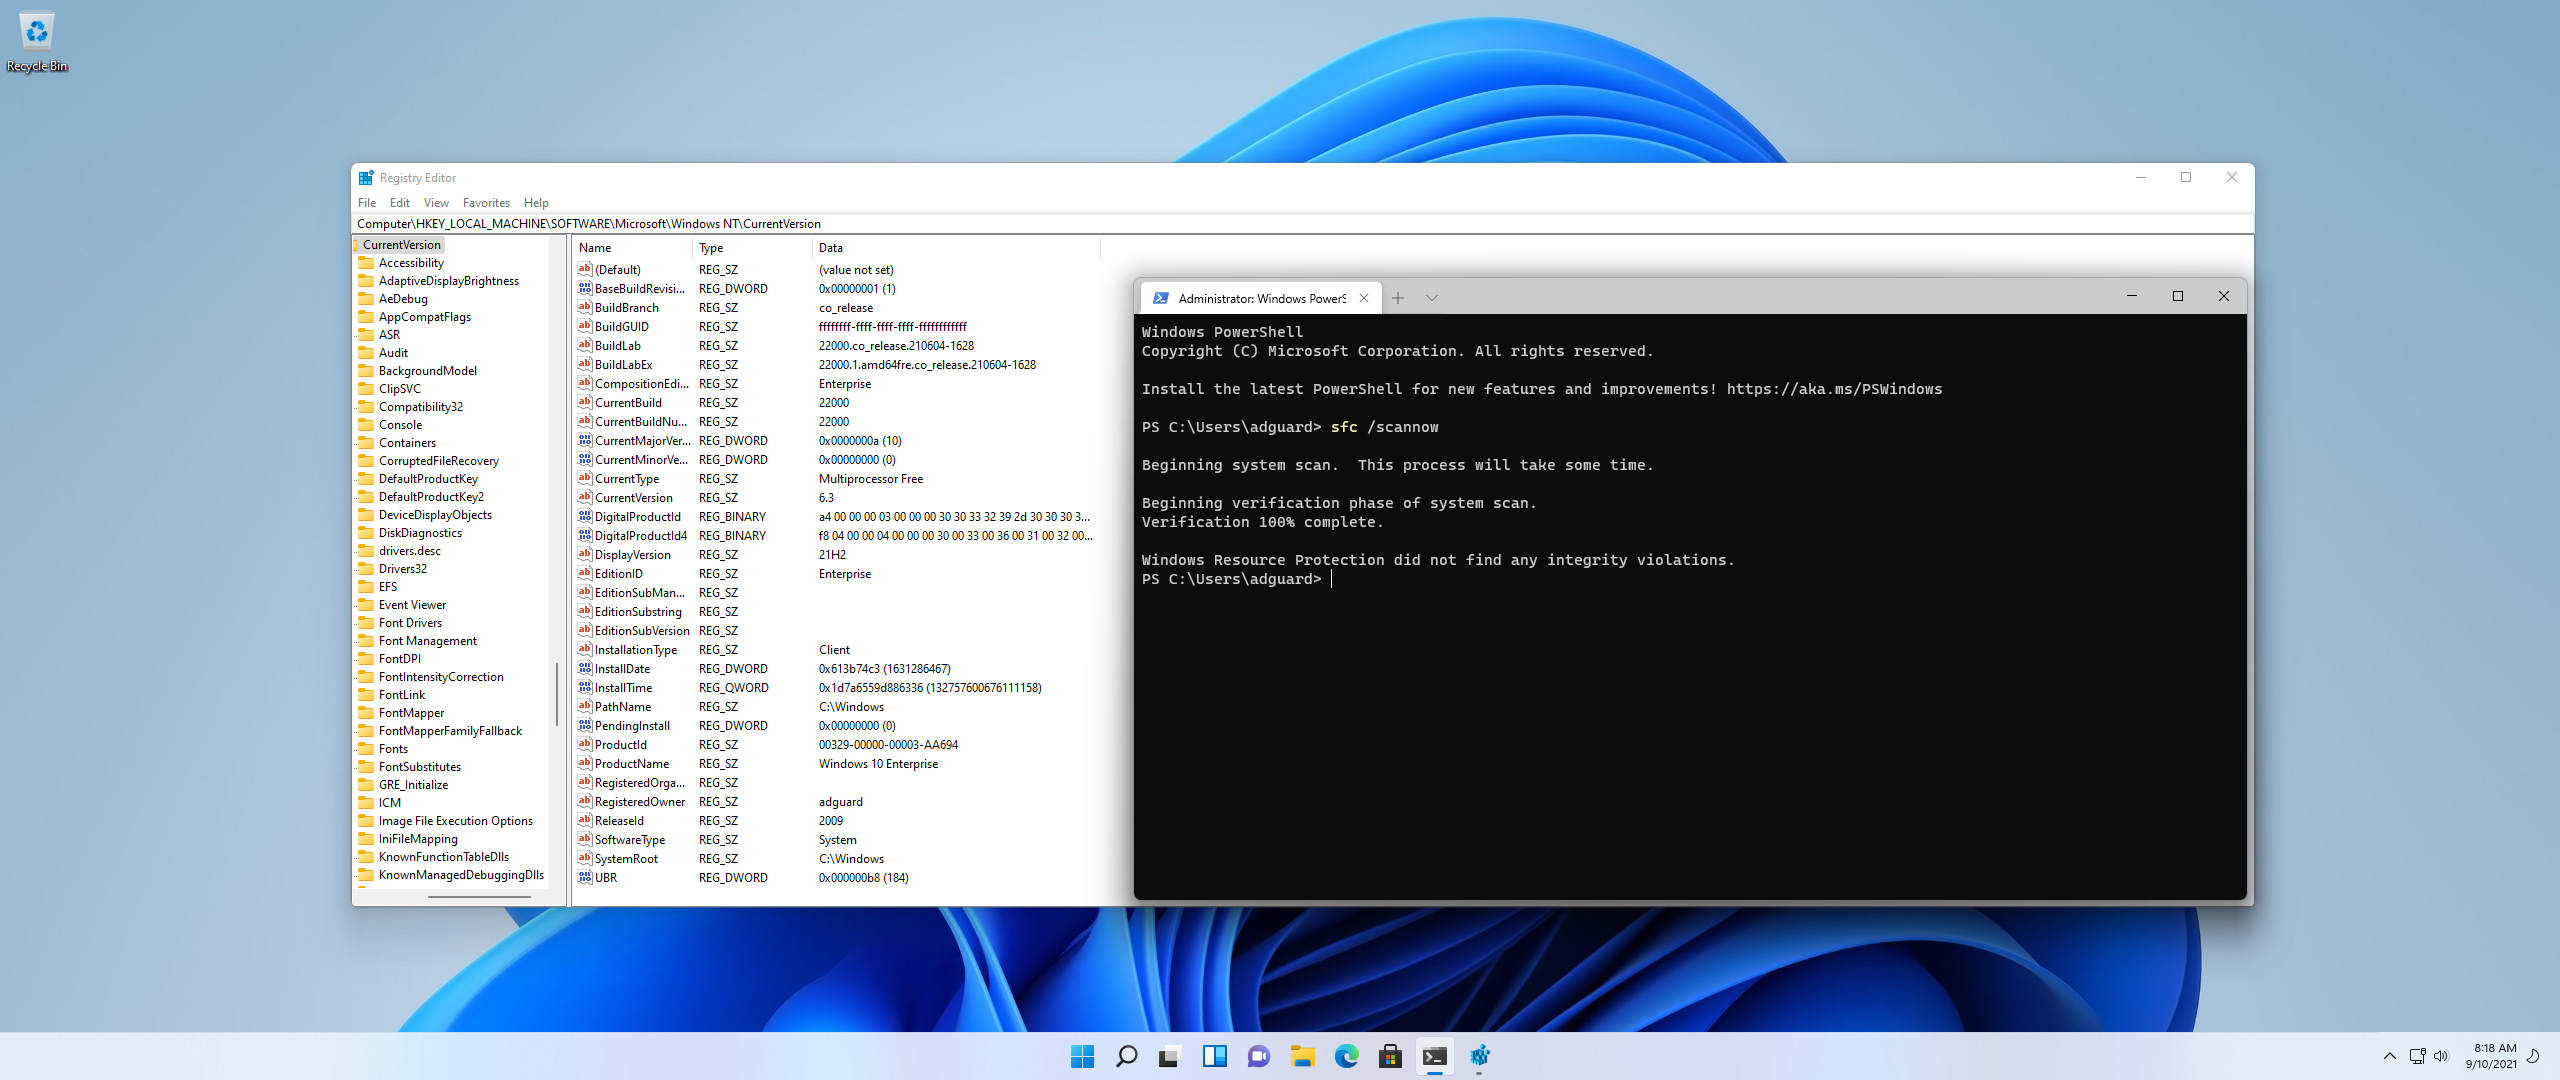Select the UBR DWORD value icon
This screenshot has width=2560, height=1080.
pyautogui.click(x=585, y=878)
